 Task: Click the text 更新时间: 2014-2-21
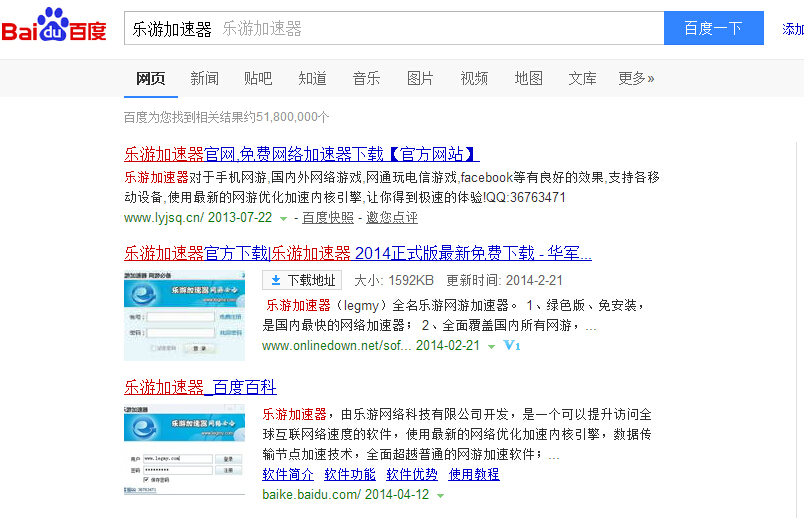(505, 281)
